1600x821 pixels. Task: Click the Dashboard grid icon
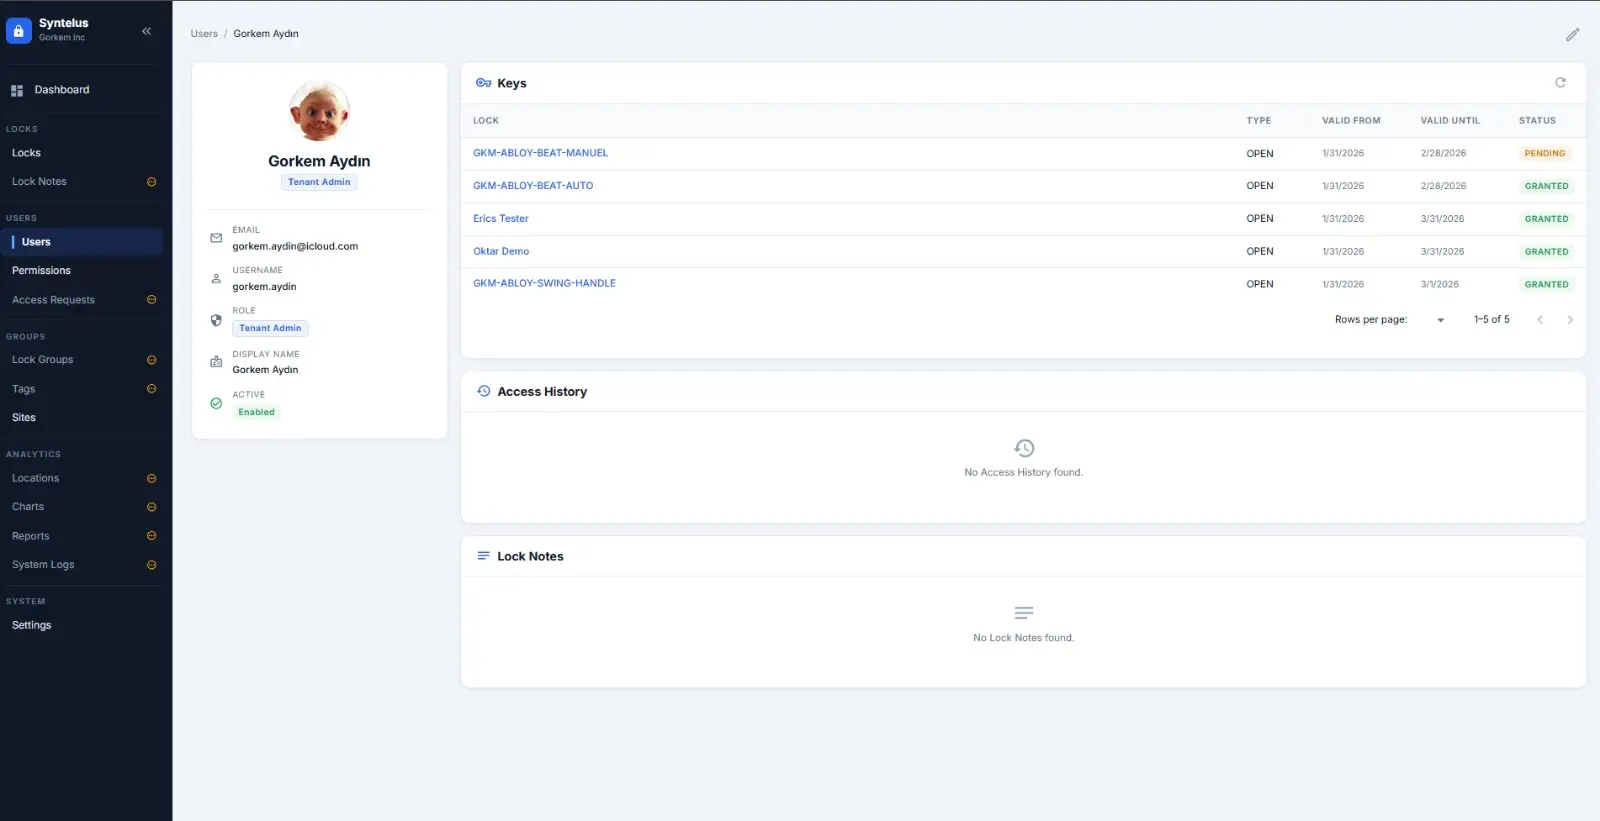click(x=17, y=91)
